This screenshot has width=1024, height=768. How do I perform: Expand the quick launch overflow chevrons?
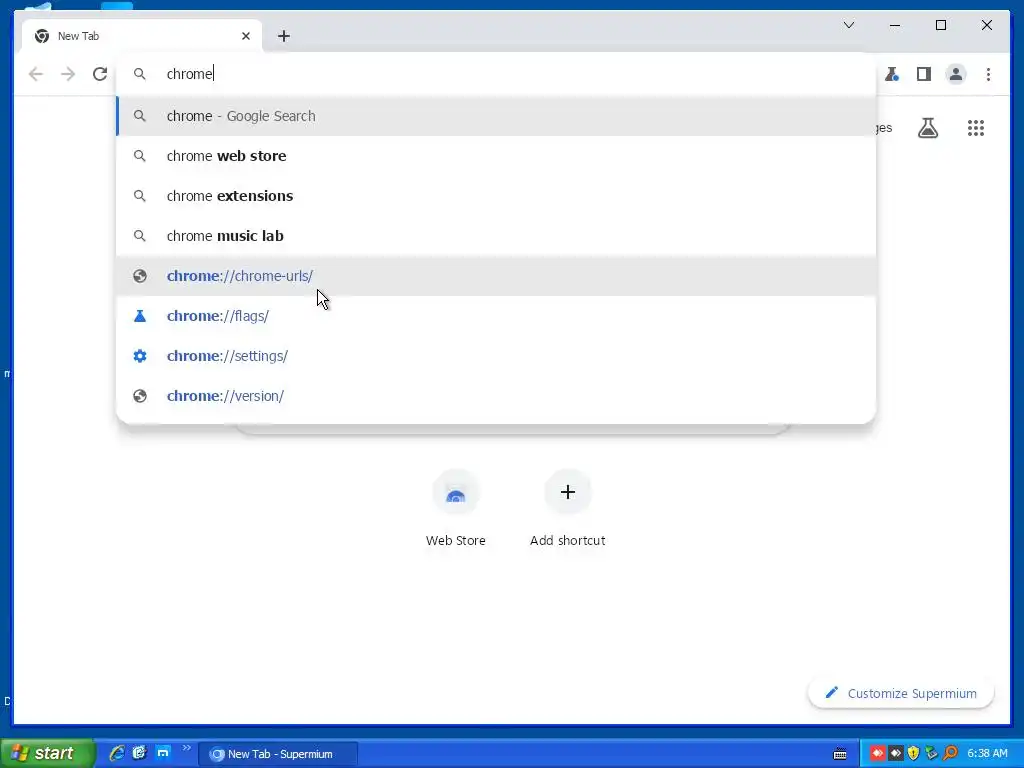186,748
